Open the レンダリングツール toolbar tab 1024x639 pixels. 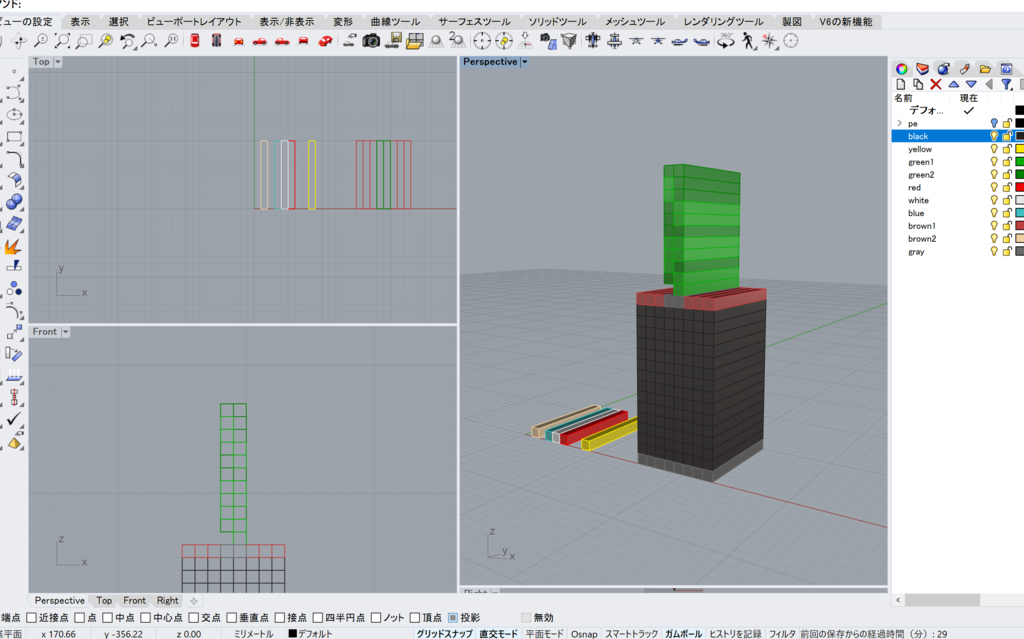click(723, 22)
